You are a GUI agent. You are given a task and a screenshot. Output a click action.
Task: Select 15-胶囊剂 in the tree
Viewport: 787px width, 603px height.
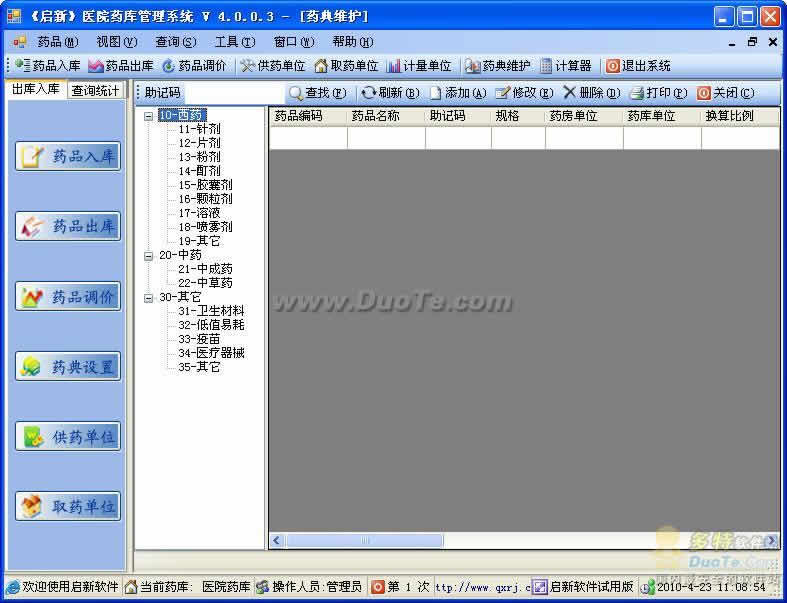(x=205, y=185)
